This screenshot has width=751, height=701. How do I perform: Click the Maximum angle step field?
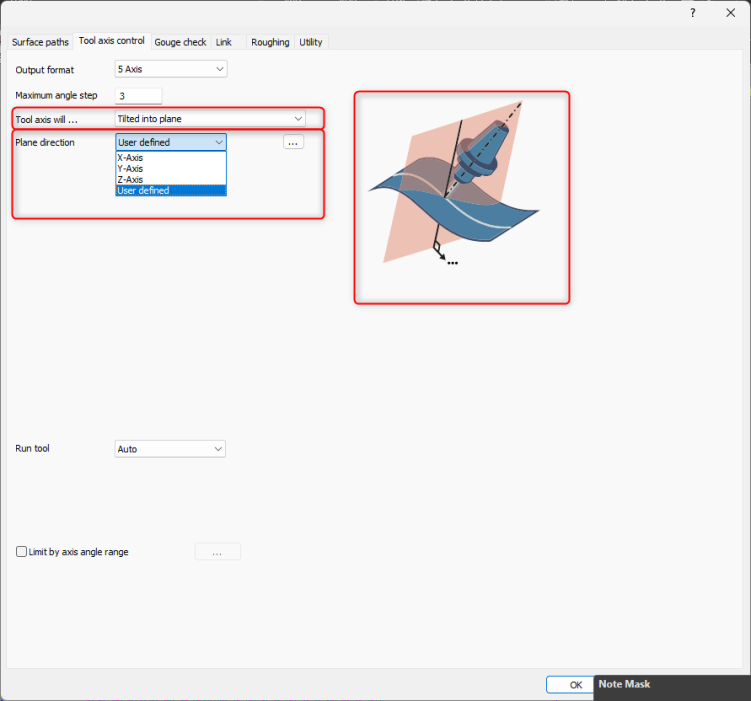click(x=138, y=96)
